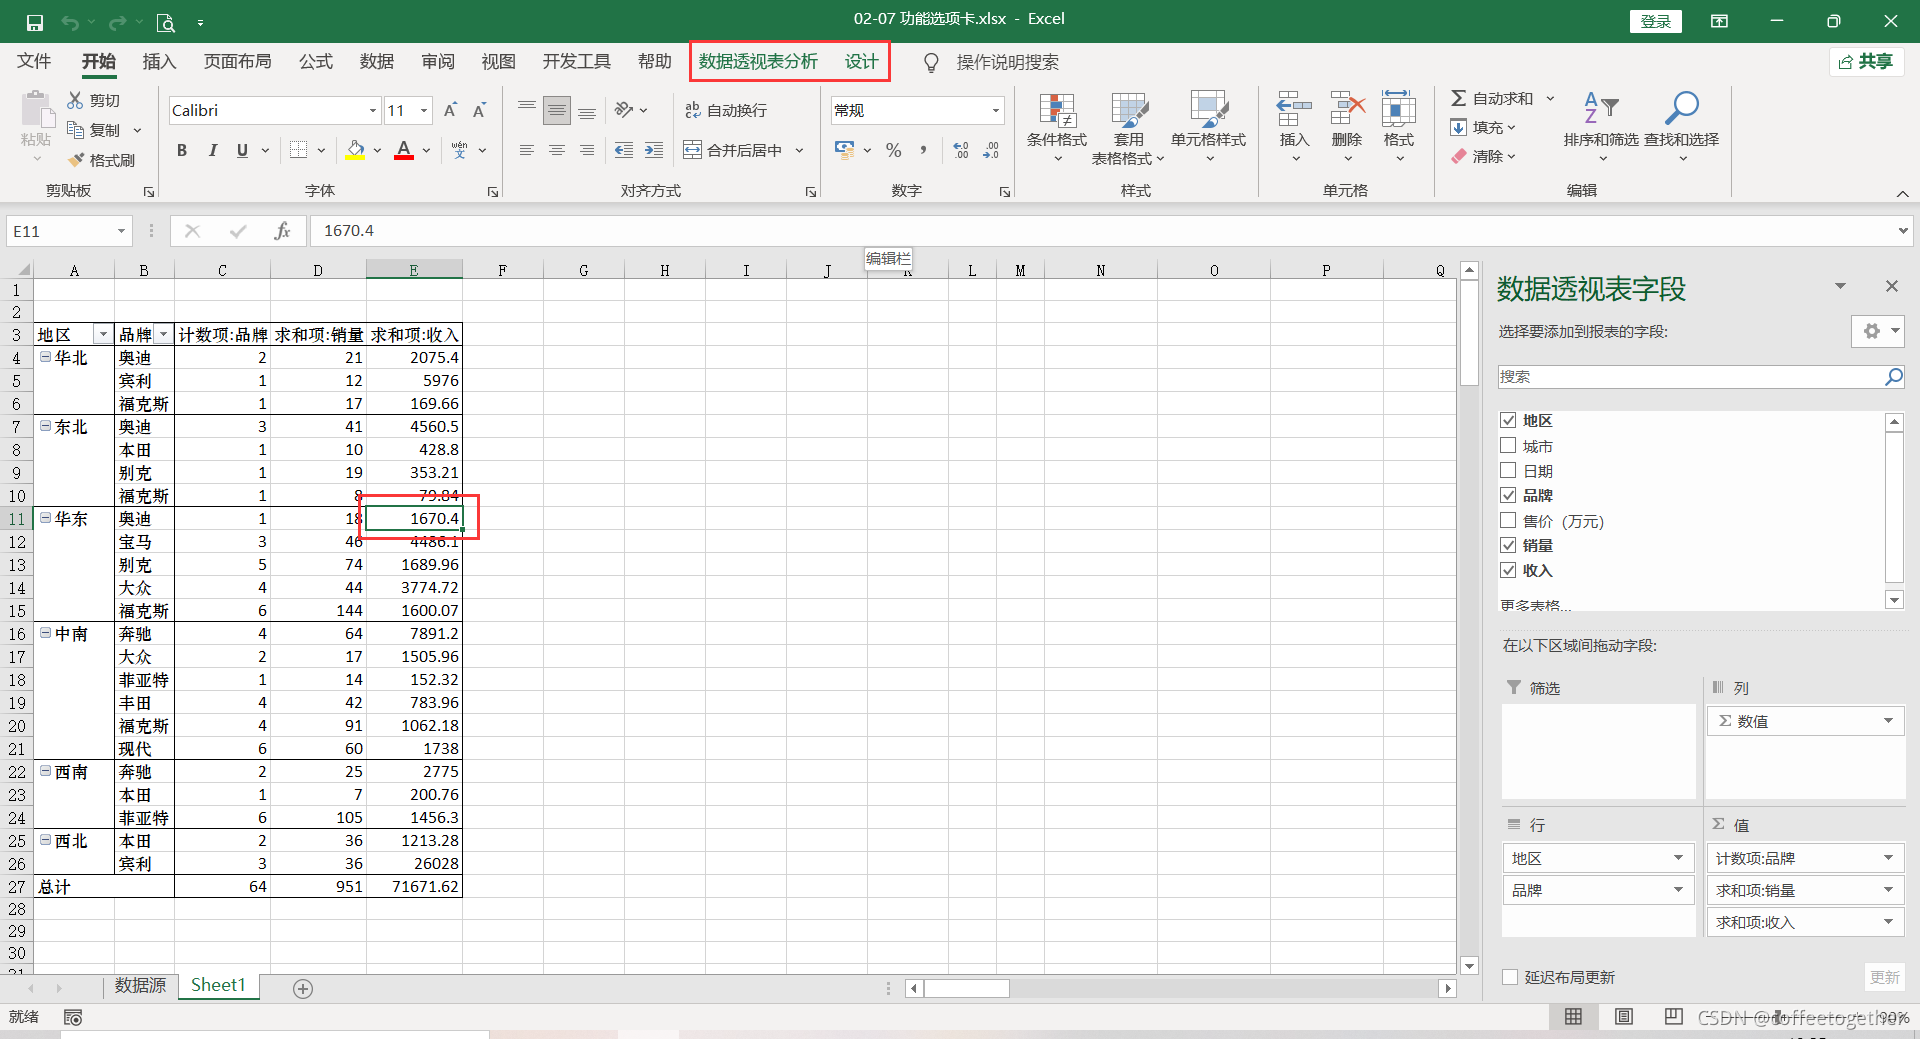Click the 共享 share button
The height and width of the screenshot is (1039, 1920).
pos(1866,61)
